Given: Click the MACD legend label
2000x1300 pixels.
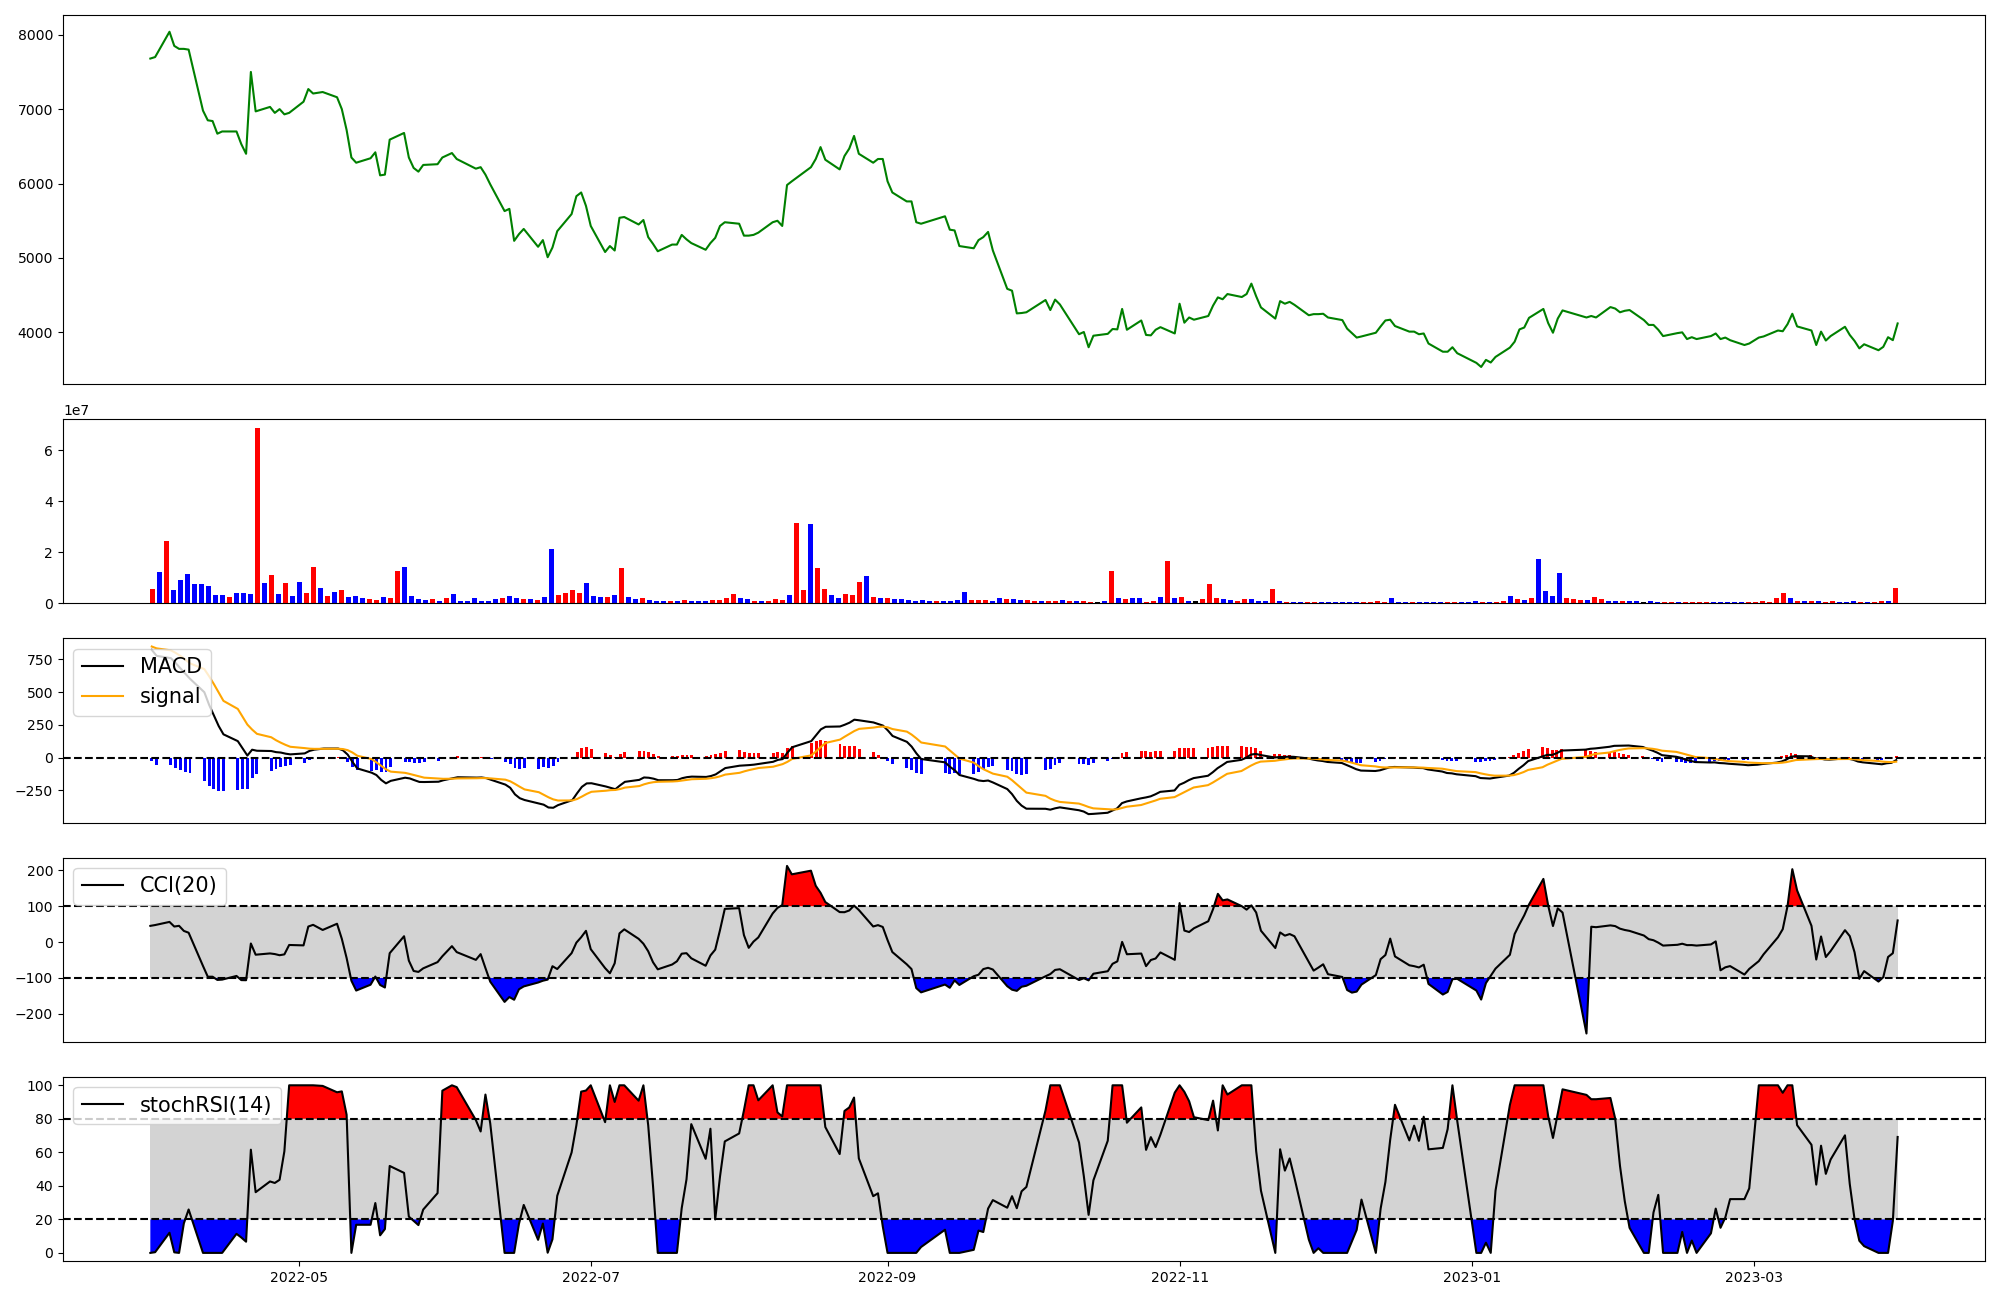Looking at the screenshot, I should (x=170, y=666).
